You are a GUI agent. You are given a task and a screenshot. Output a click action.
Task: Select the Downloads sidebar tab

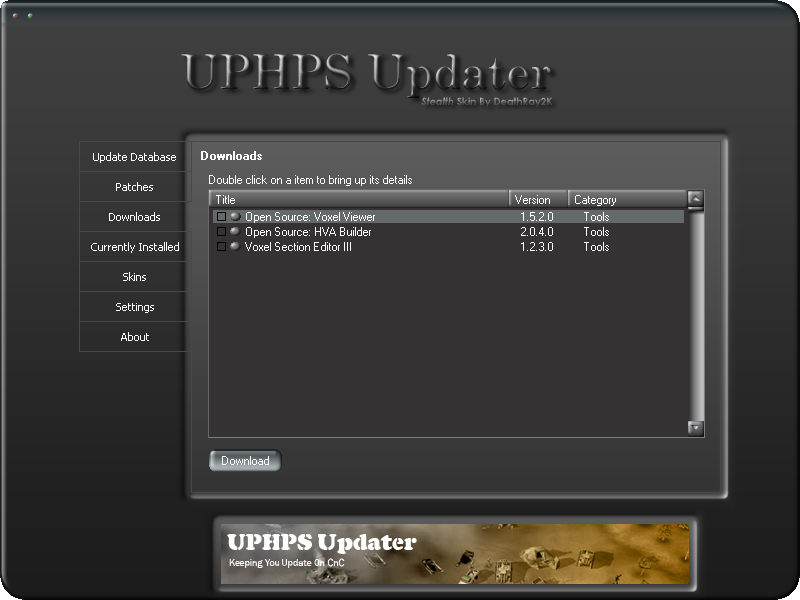point(134,217)
